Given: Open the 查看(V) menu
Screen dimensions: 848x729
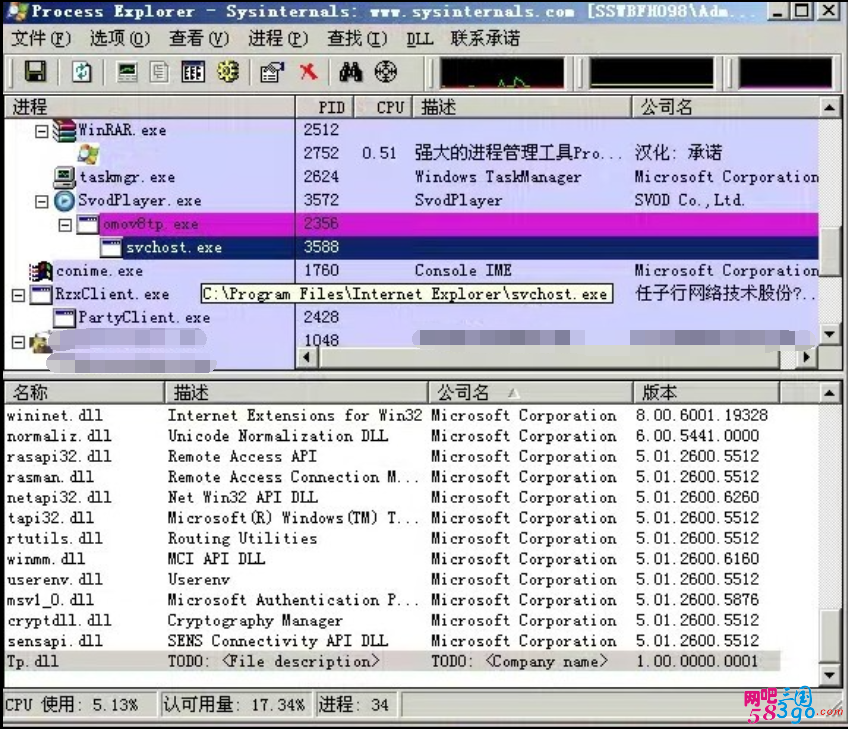Looking at the screenshot, I should coord(199,38).
